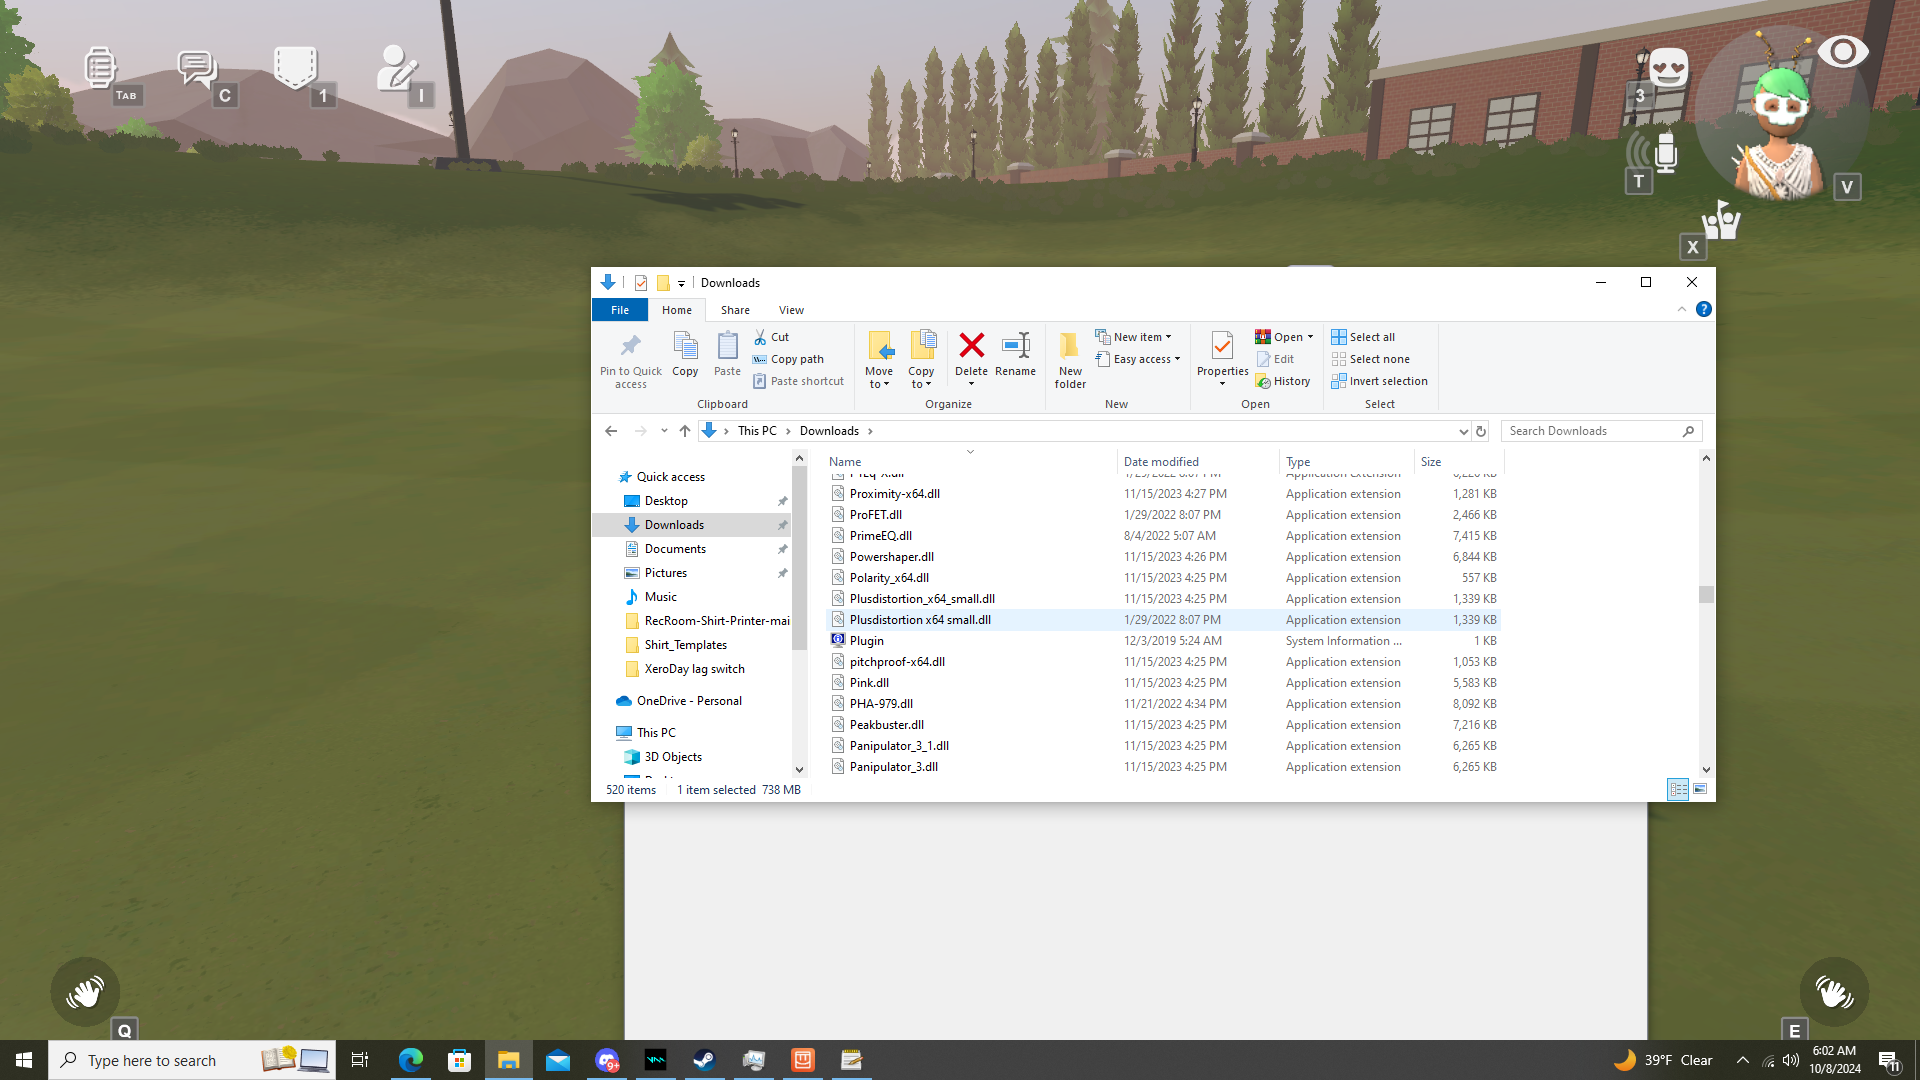Click the file list vertical scrollbar thumb
This screenshot has width=1920, height=1080.
coord(1706,594)
